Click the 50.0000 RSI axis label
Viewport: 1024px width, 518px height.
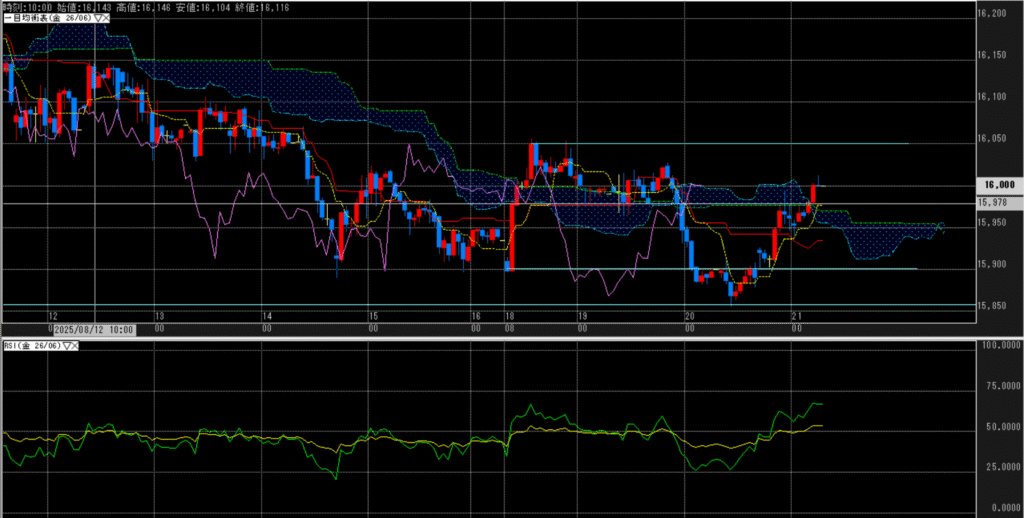pos(998,428)
